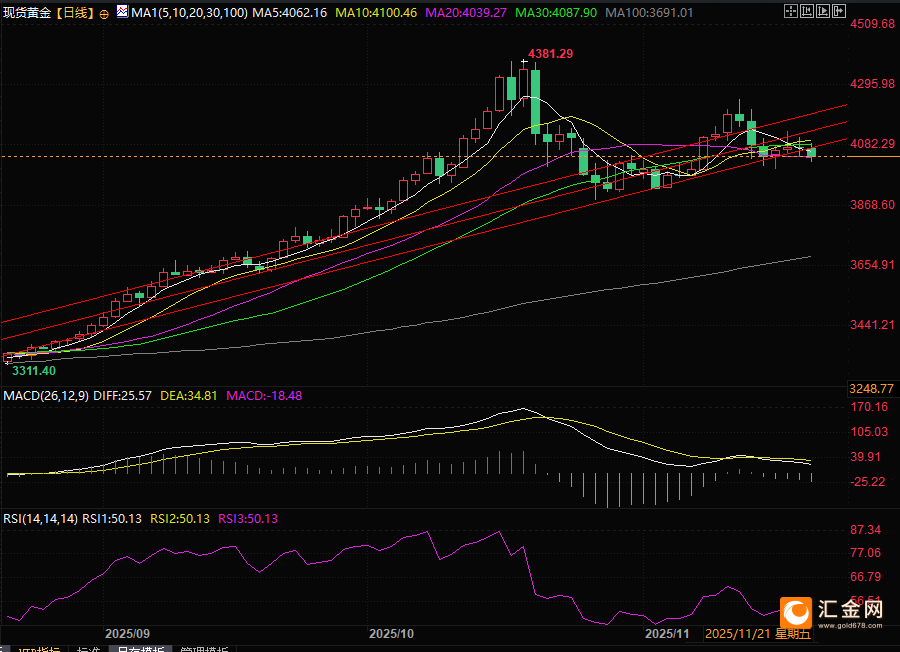Click the 77.06 RSI axis label
Viewport: 900px width, 652px height.
(866, 553)
